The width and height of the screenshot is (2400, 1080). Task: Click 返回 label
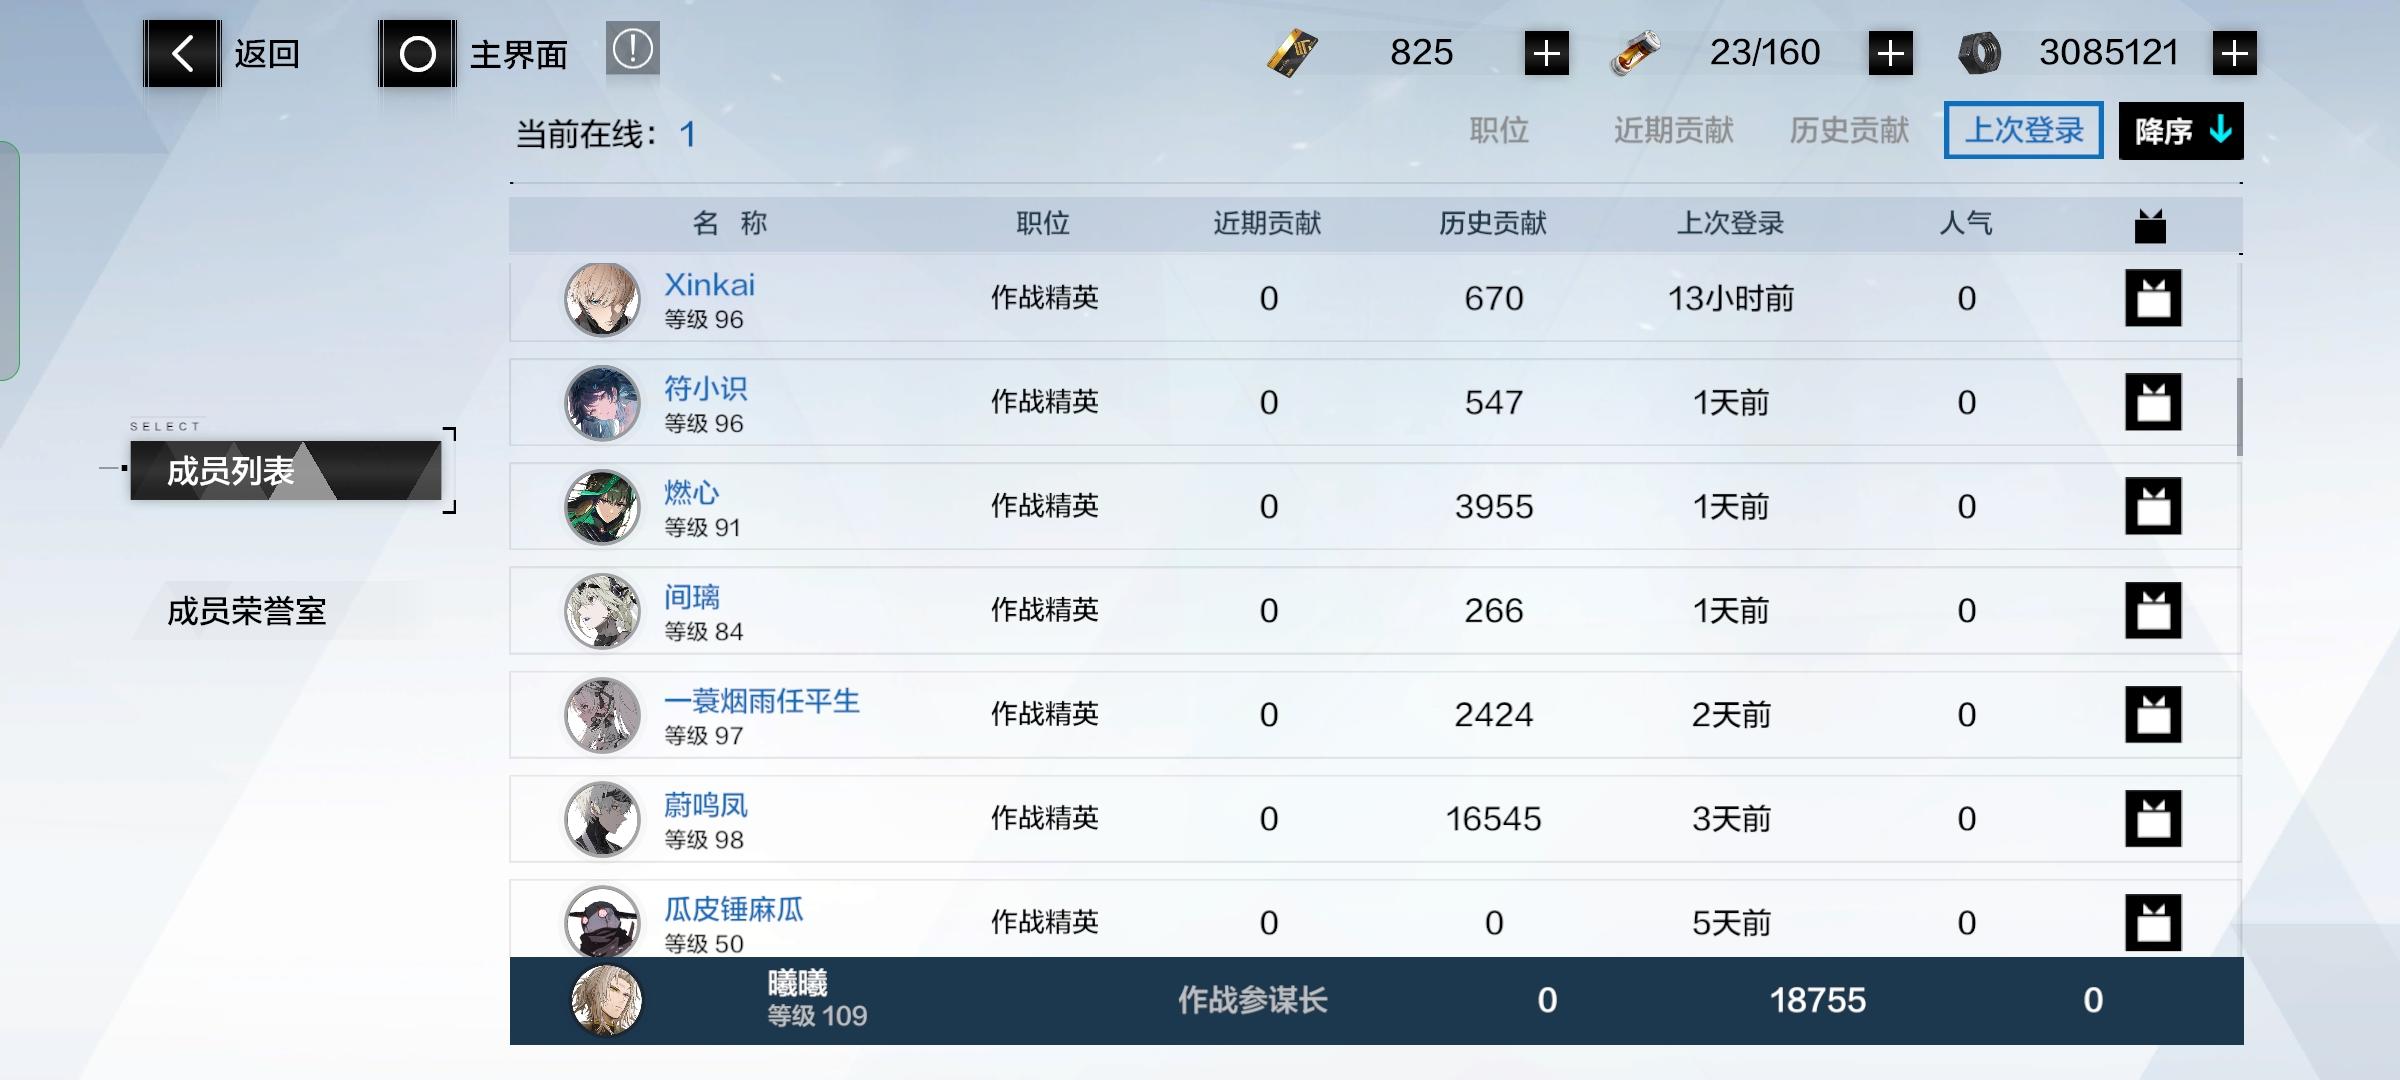267,53
